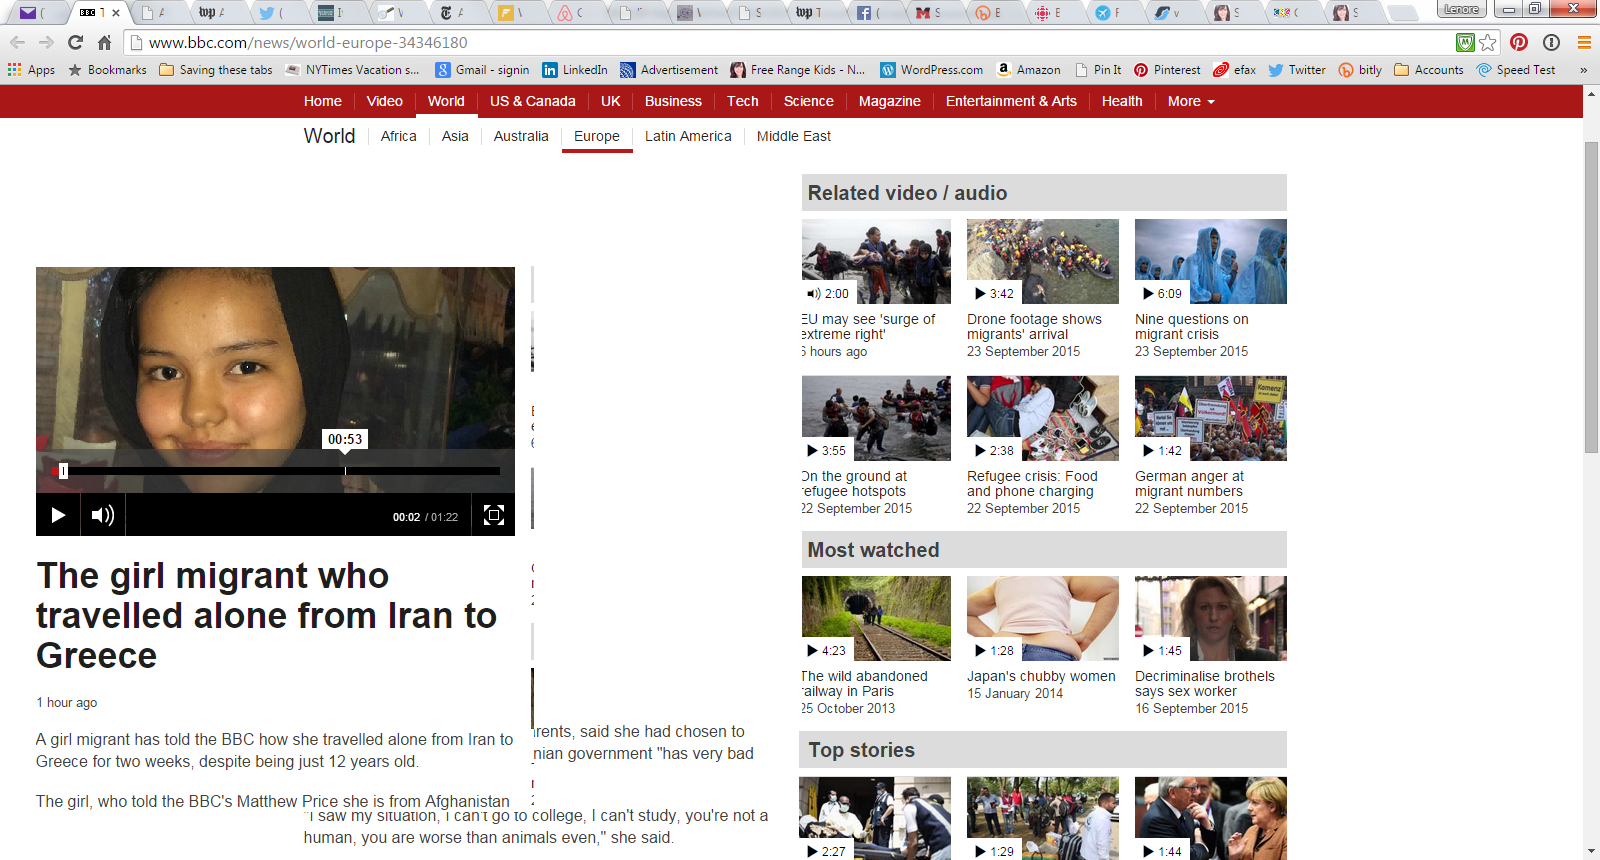
Task: Open the Apps grid shortcut
Action: click(x=31, y=70)
